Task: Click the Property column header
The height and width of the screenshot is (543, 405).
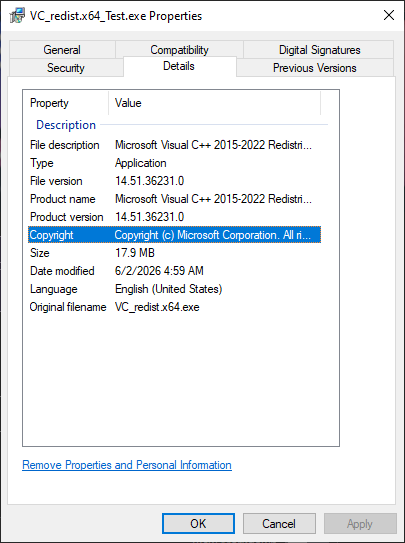Action: [x=66, y=103]
